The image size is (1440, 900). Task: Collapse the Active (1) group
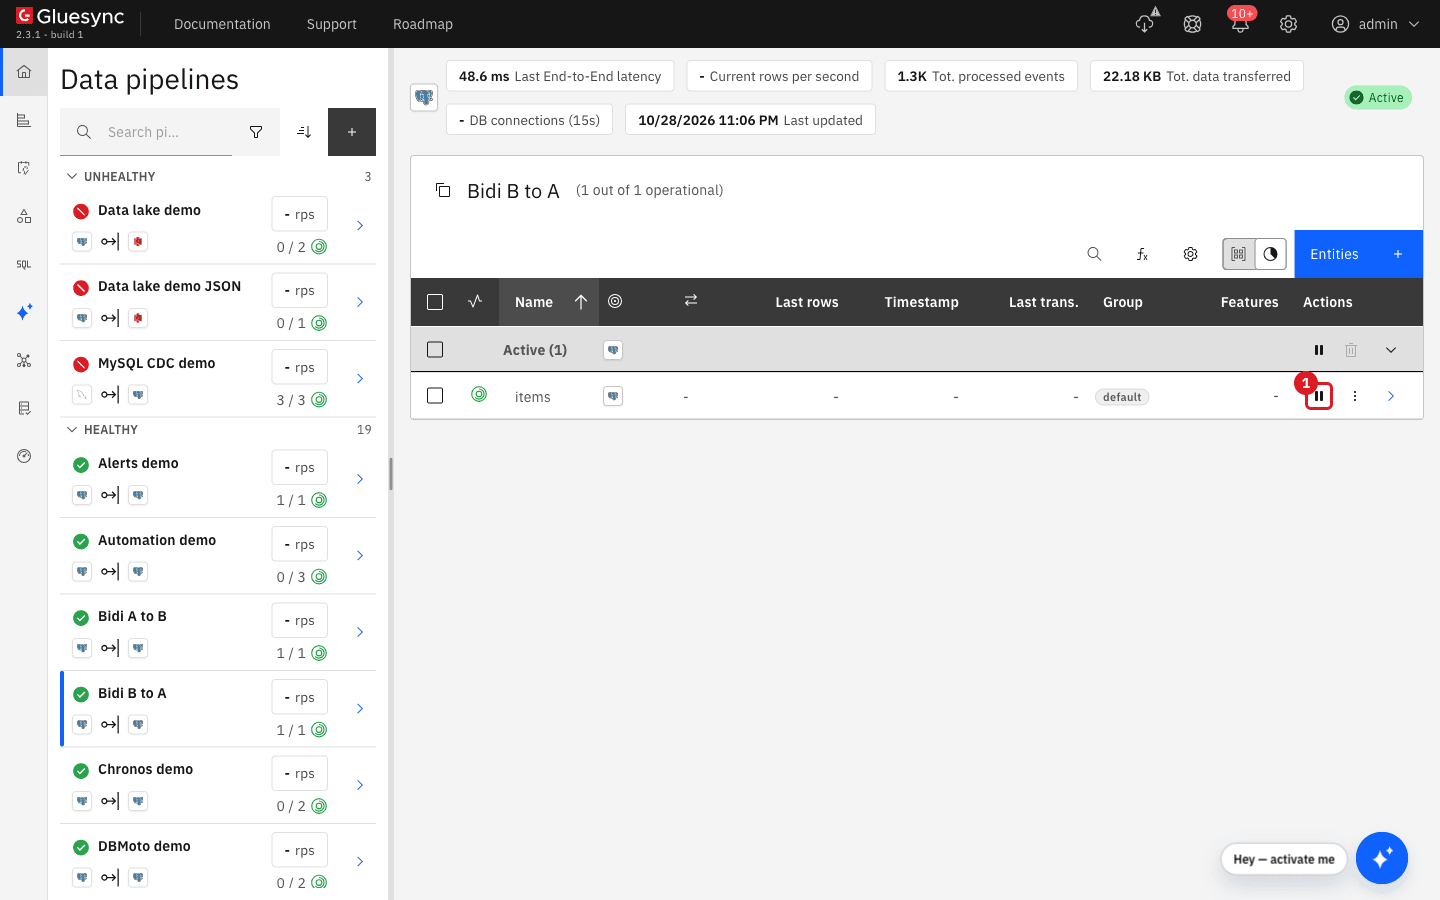coord(1391,350)
